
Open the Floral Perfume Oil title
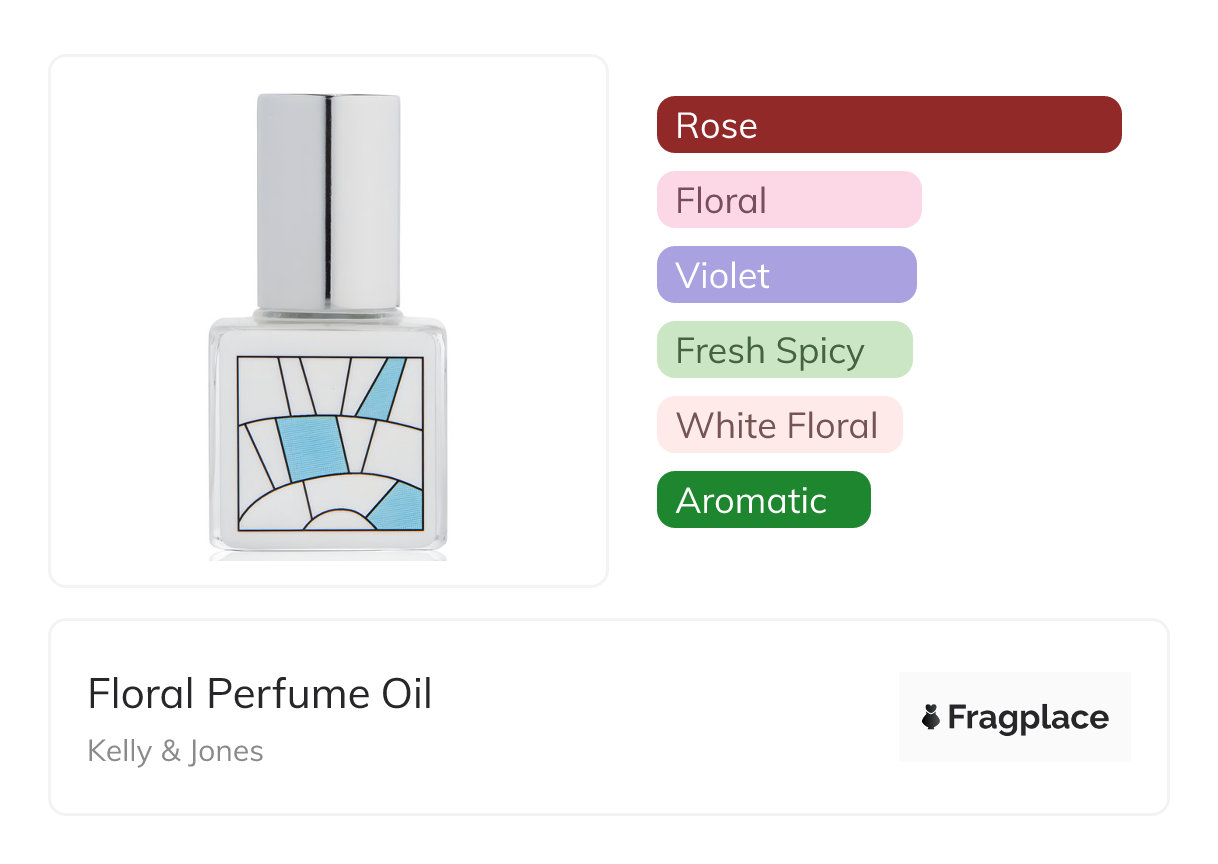point(260,694)
